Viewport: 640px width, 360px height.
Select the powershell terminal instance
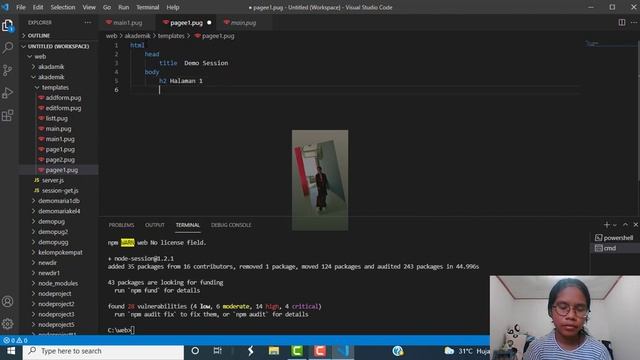pyautogui.click(x=615, y=238)
